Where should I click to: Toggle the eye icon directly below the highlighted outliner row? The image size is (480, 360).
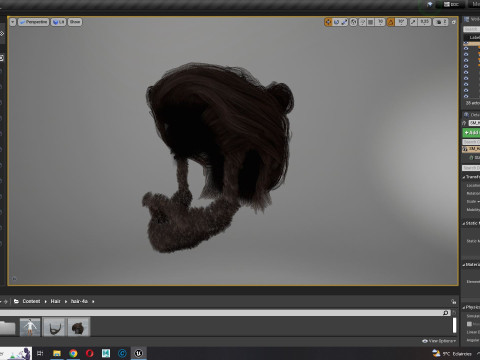coord(466,48)
